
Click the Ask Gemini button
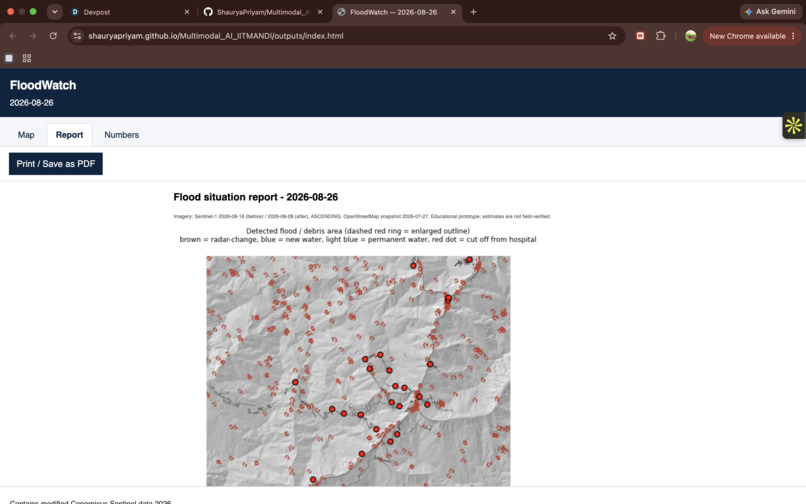(x=770, y=11)
